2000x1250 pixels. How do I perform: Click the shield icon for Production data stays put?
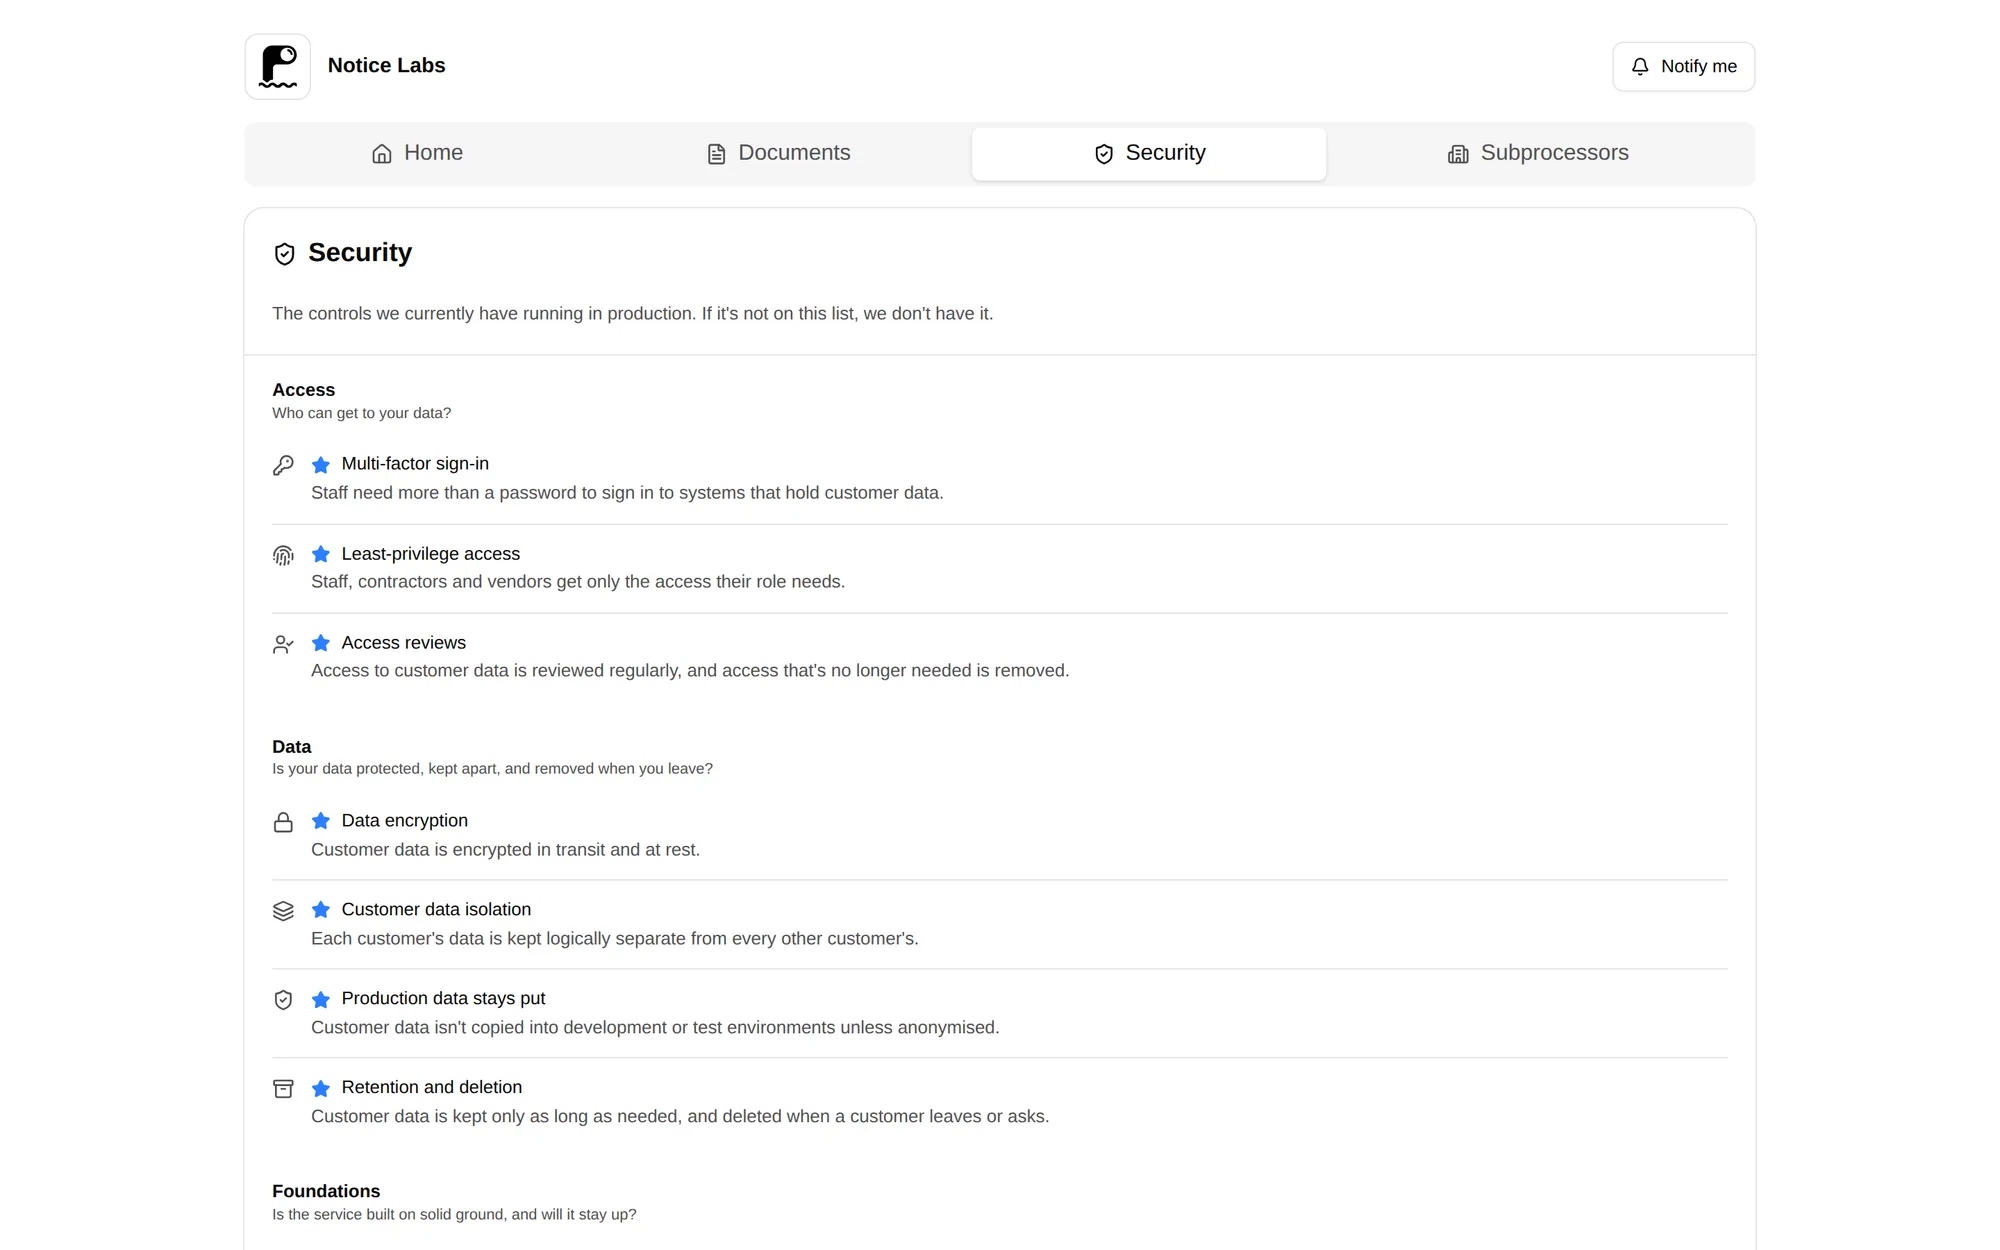[x=283, y=1000]
